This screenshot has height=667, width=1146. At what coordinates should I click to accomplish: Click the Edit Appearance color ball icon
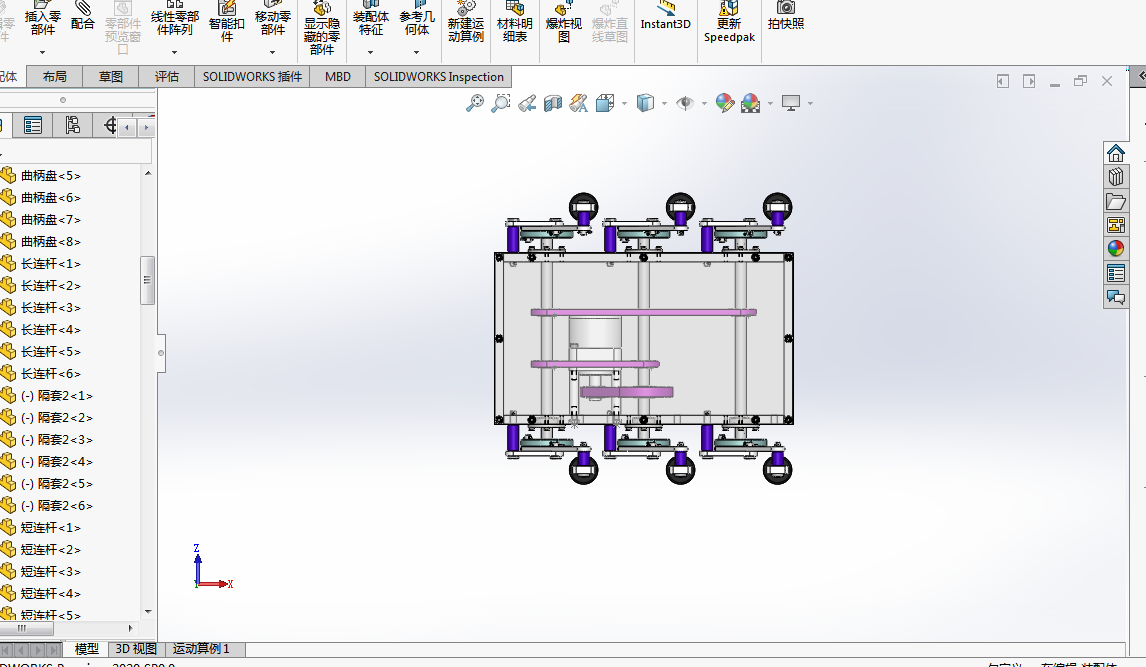pos(725,103)
